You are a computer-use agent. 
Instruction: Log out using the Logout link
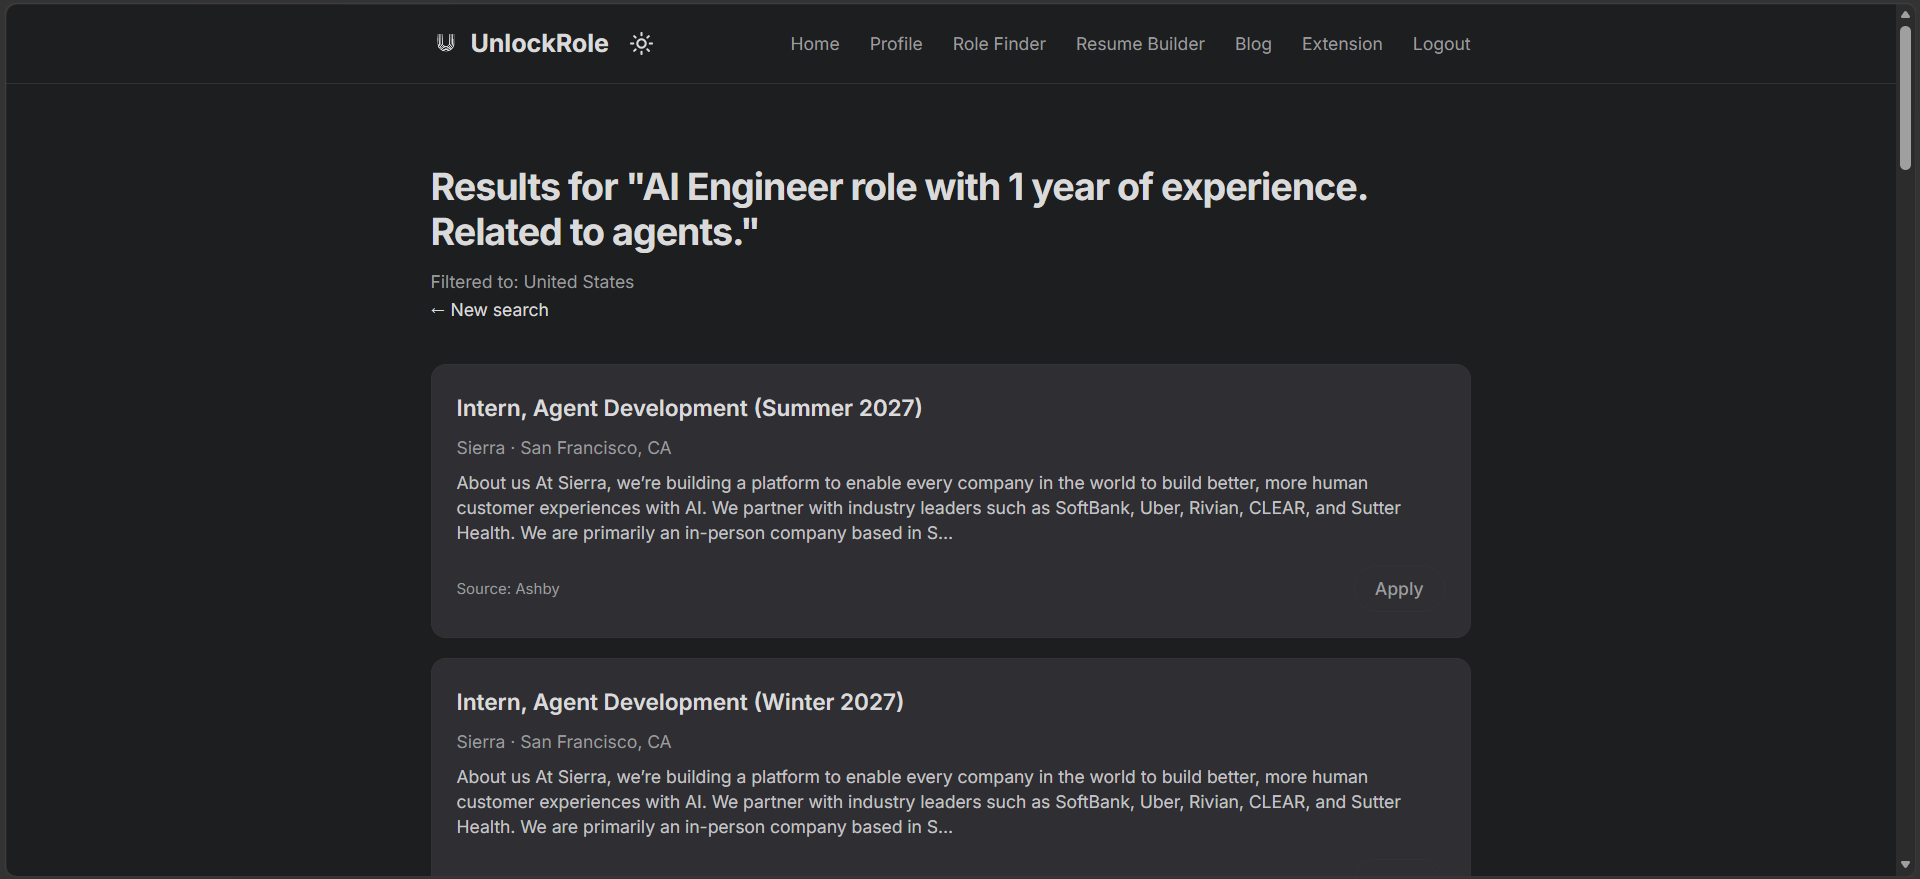click(x=1441, y=44)
